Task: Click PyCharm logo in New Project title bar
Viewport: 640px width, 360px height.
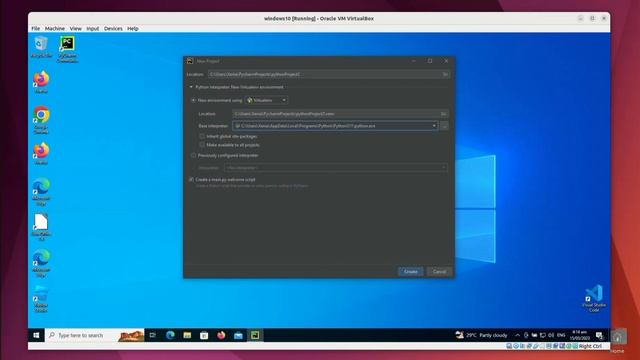Action: [x=190, y=61]
